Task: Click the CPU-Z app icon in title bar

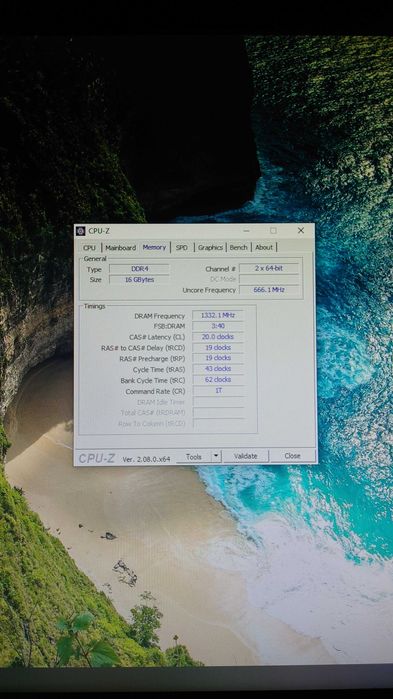Action: [x=81, y=231]
